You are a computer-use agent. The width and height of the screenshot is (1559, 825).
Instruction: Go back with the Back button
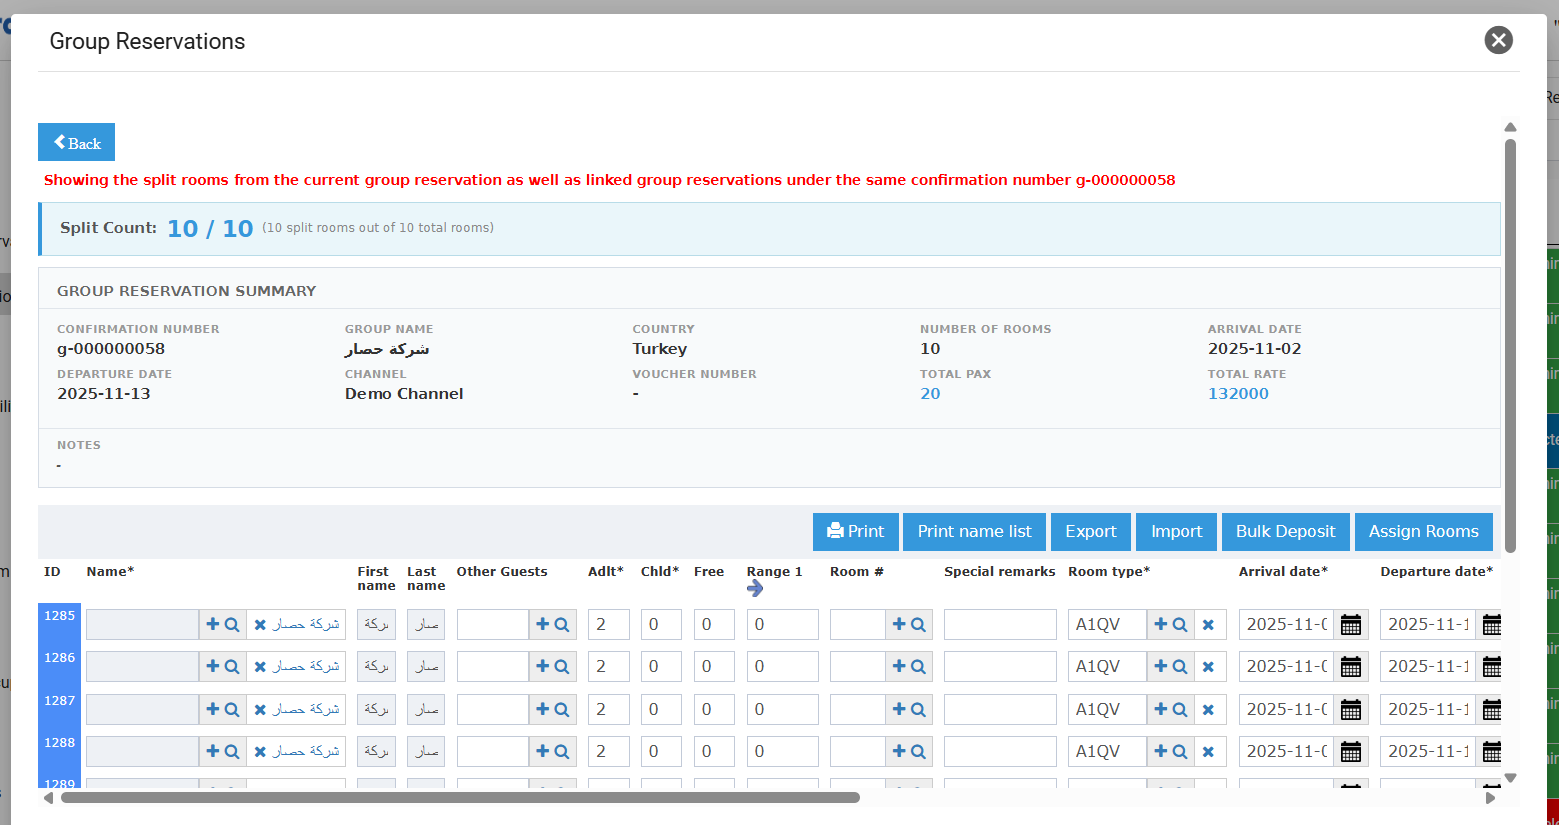tap(76, 142)
